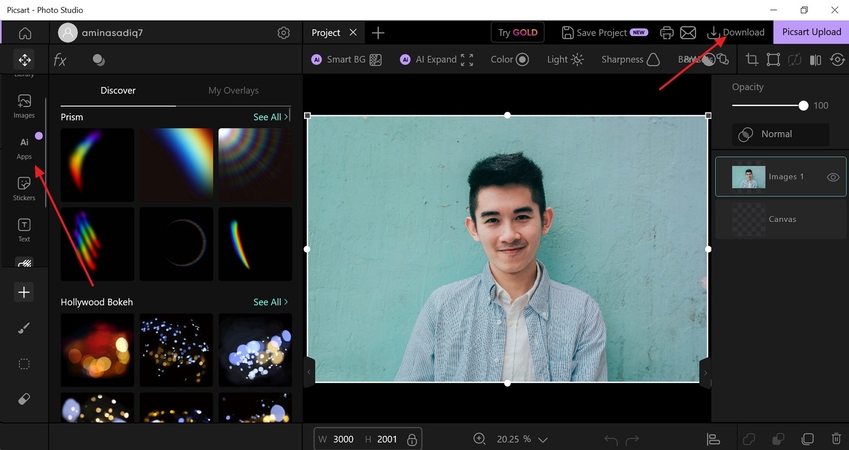Click the height field showing 2001

[387, 439]
